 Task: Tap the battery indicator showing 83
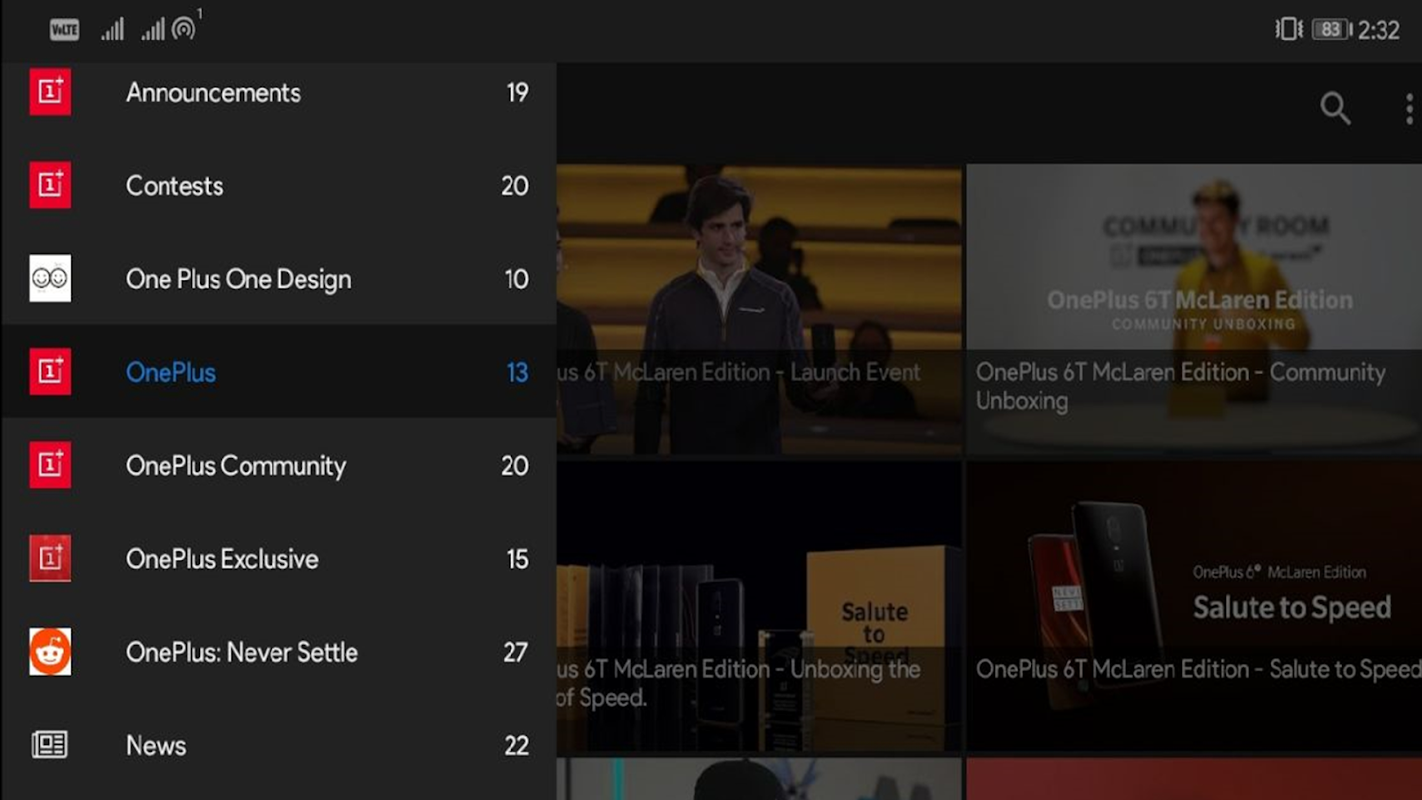tap(1331, 30)
